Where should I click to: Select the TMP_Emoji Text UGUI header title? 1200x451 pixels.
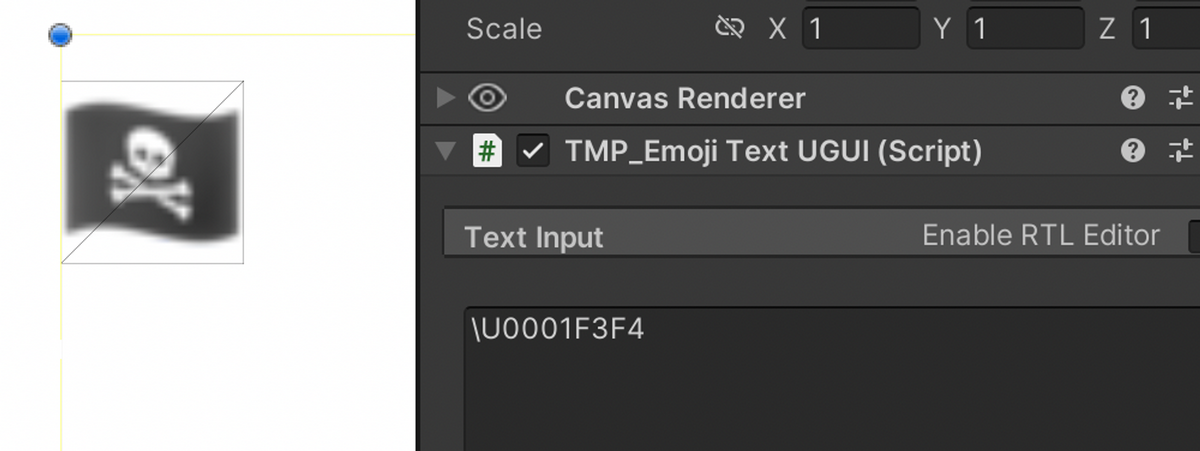point(773,152)
